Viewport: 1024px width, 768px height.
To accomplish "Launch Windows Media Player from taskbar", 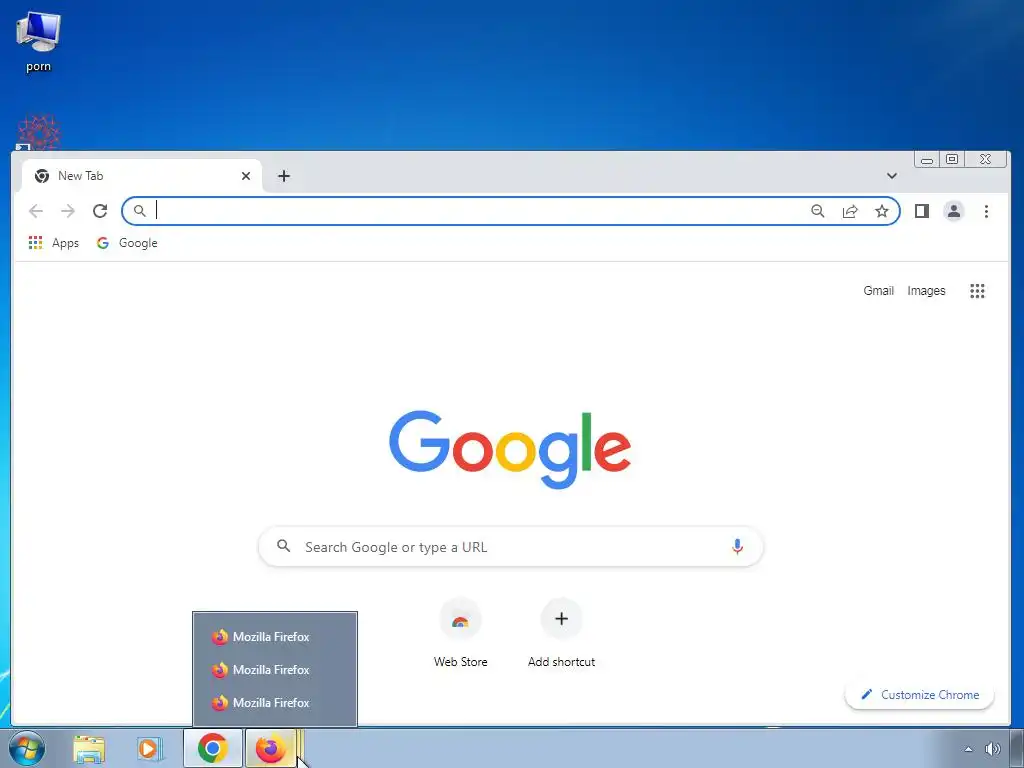I will pyautogui.click(x=150, y=749).
